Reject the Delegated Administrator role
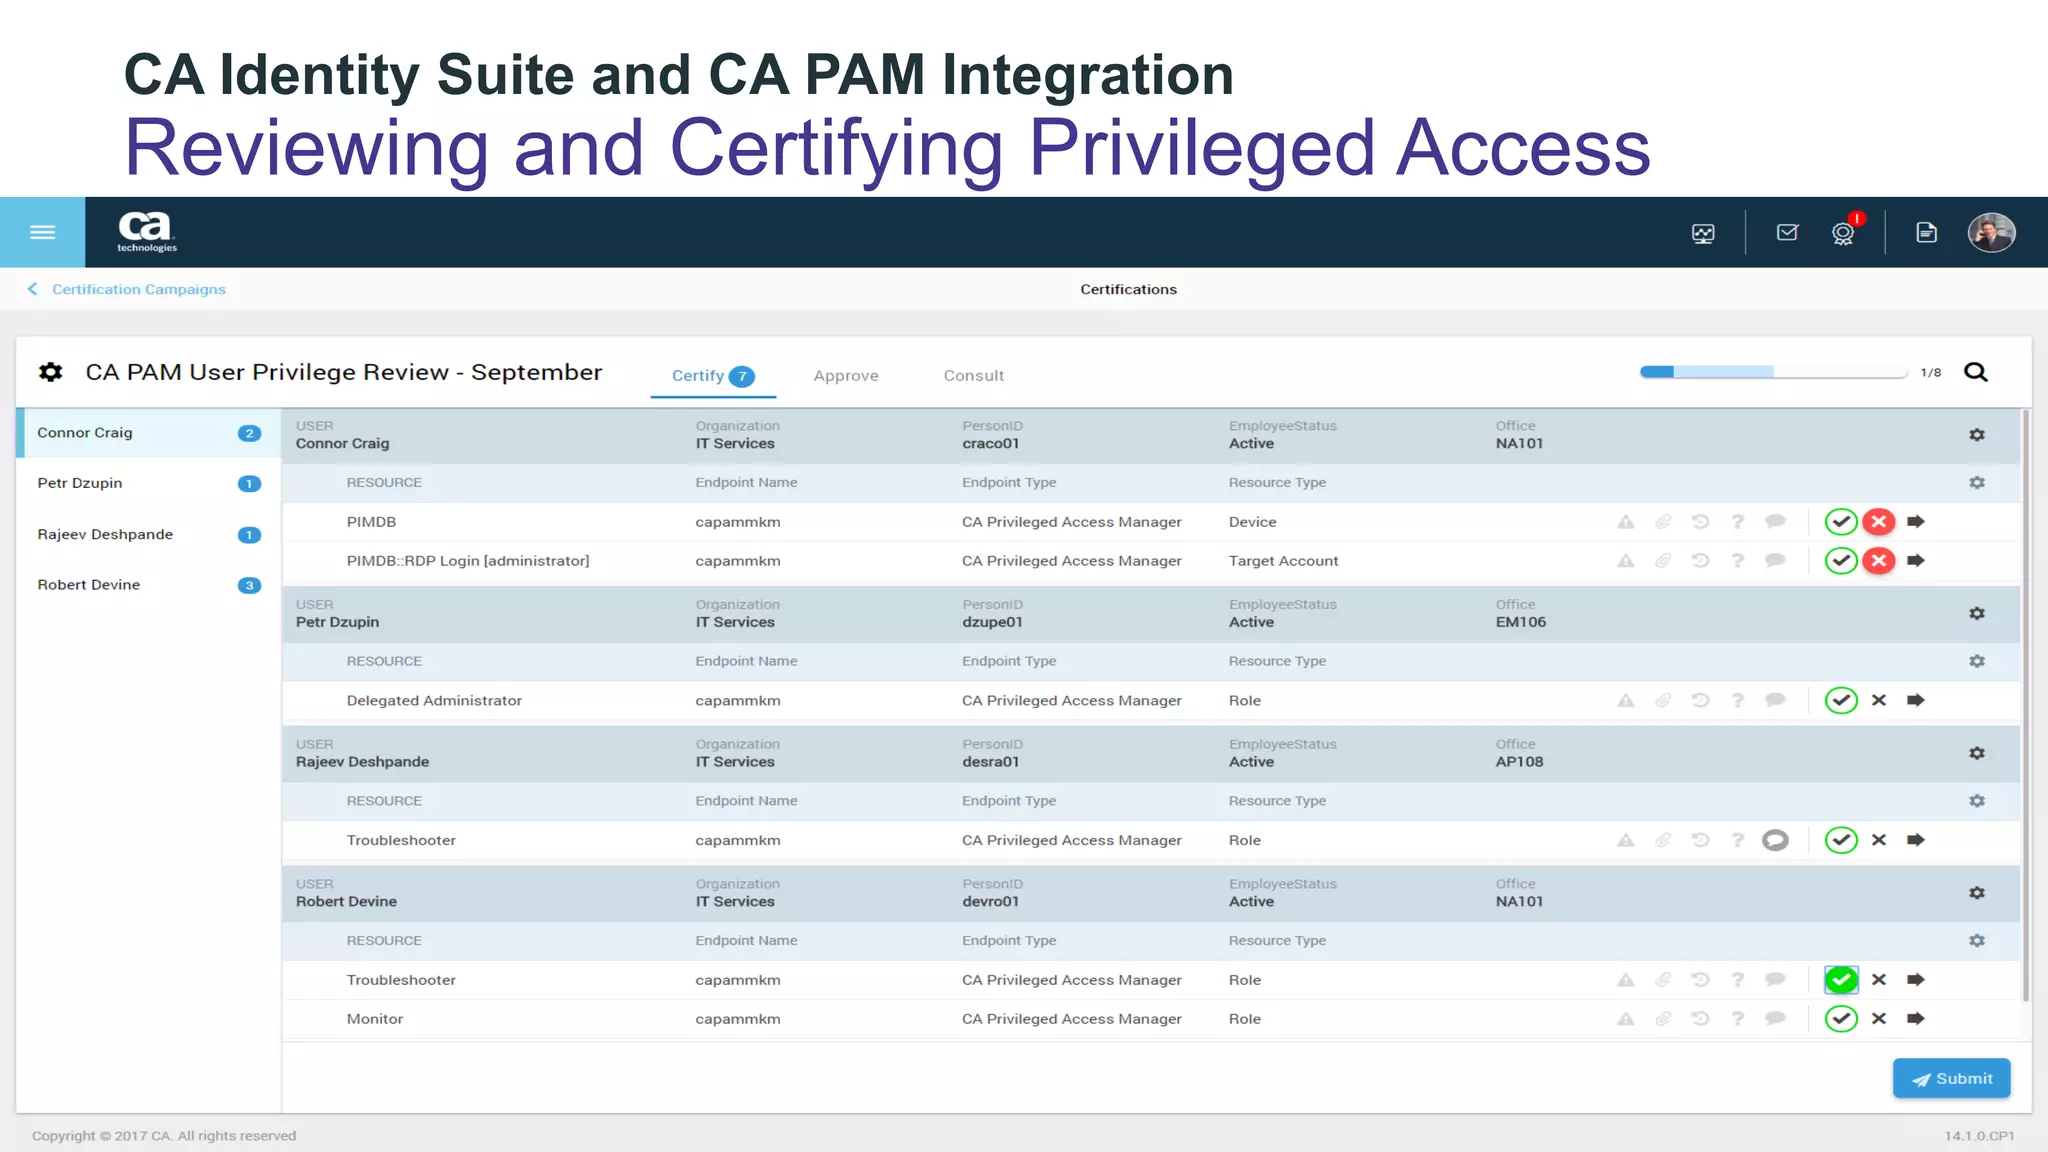The height and width of the screenshot is (1152, 2048). [x=1879, y=700]
